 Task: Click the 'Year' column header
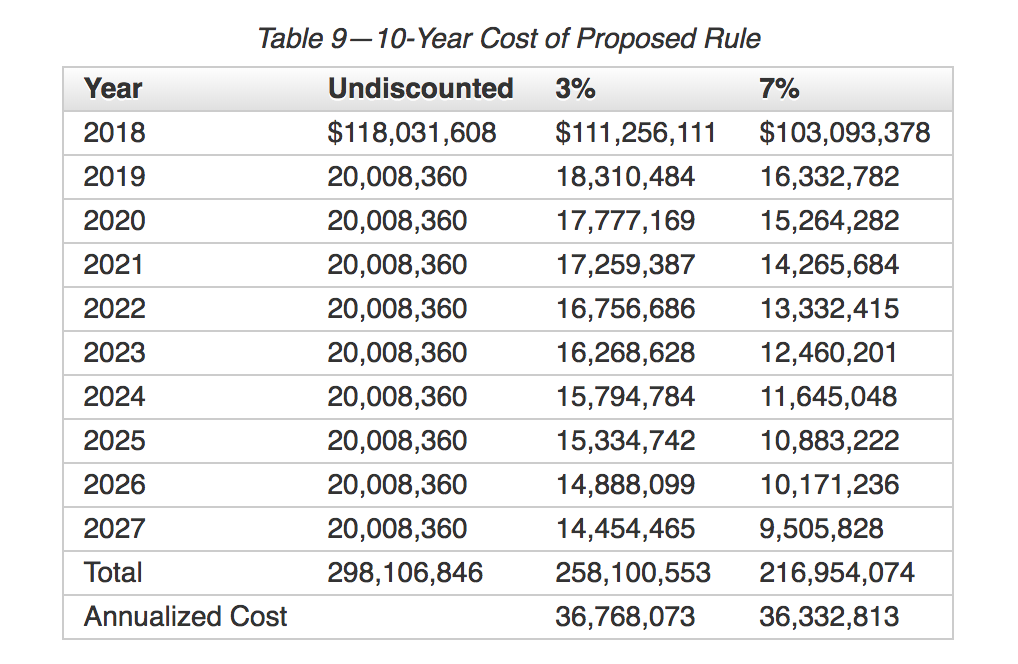[x=113, y=89]
